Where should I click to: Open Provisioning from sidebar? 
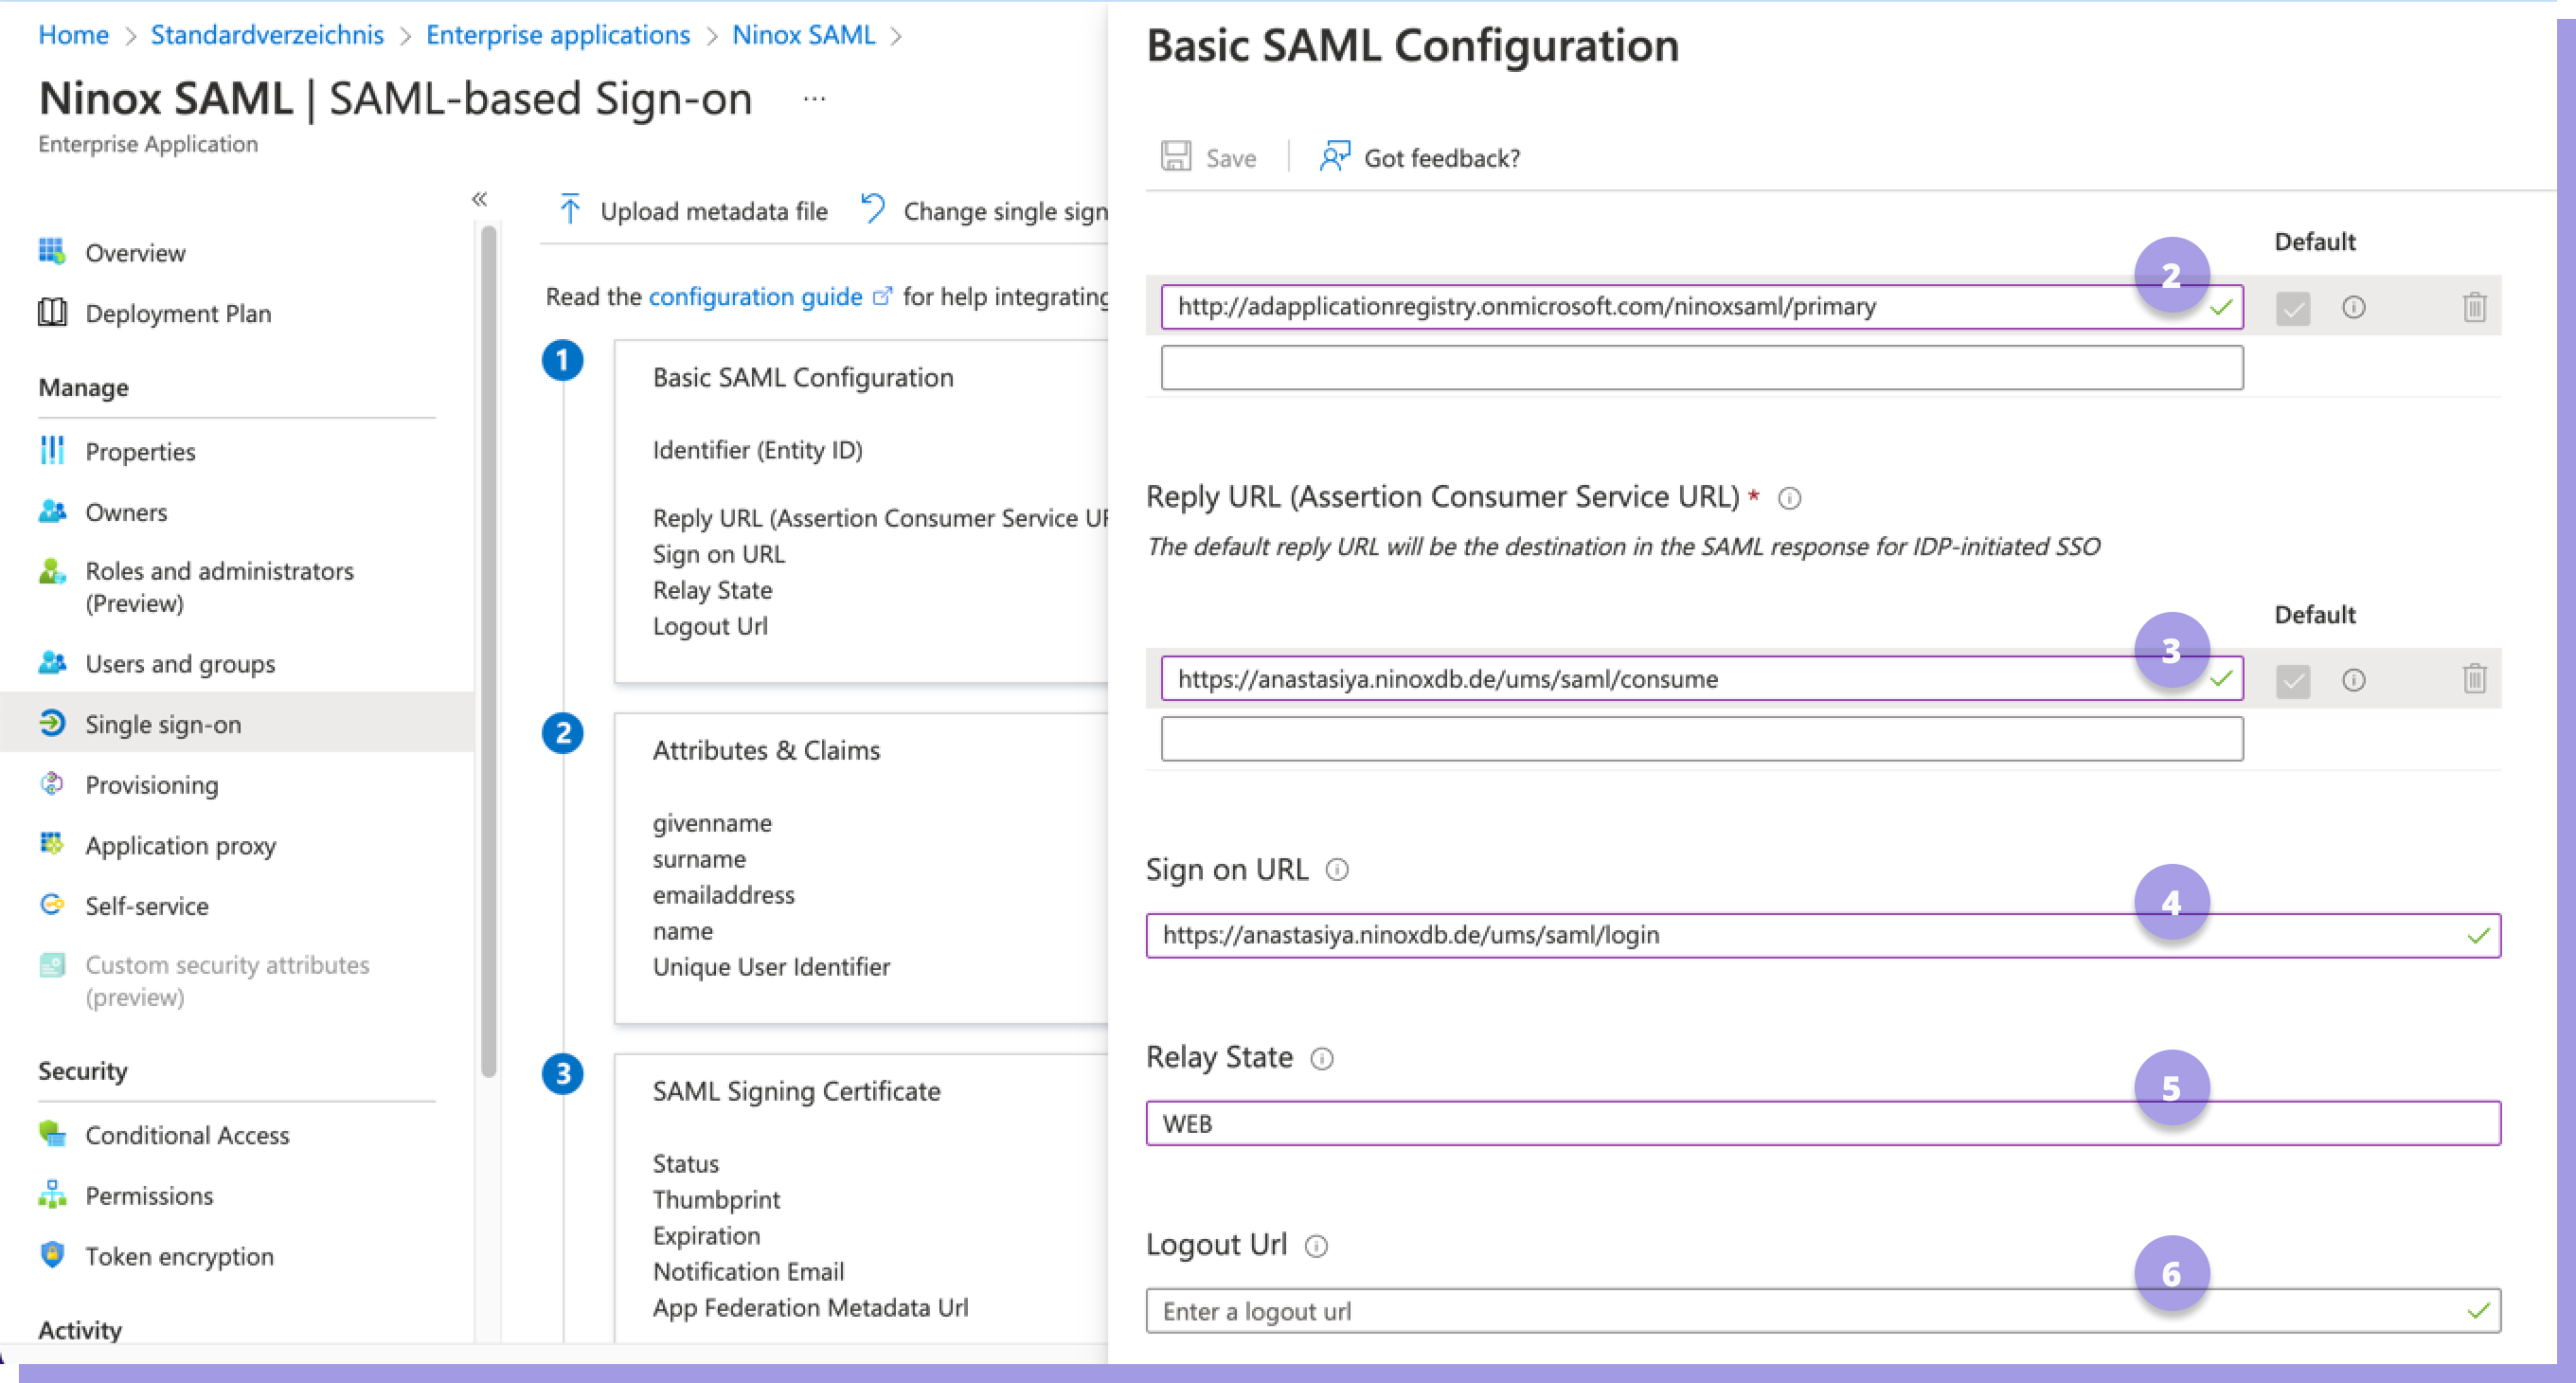click(152, 785)
